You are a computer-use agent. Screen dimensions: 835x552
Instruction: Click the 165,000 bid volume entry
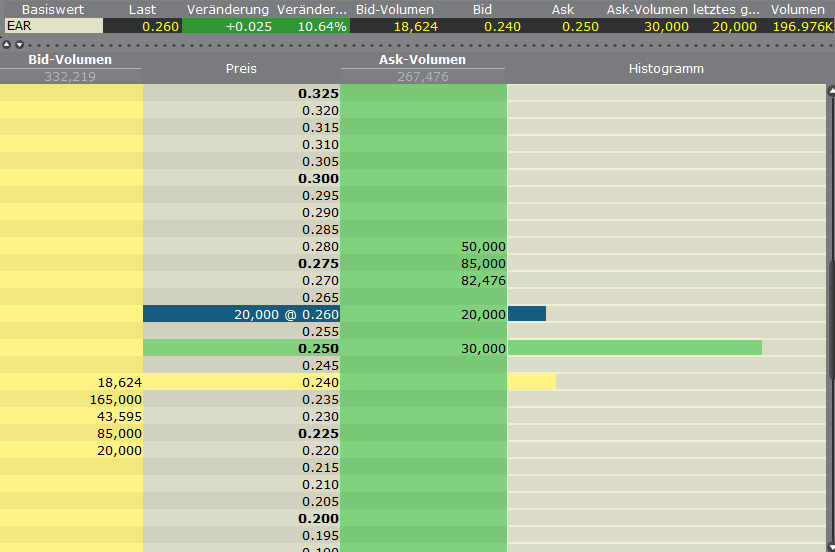115,399
